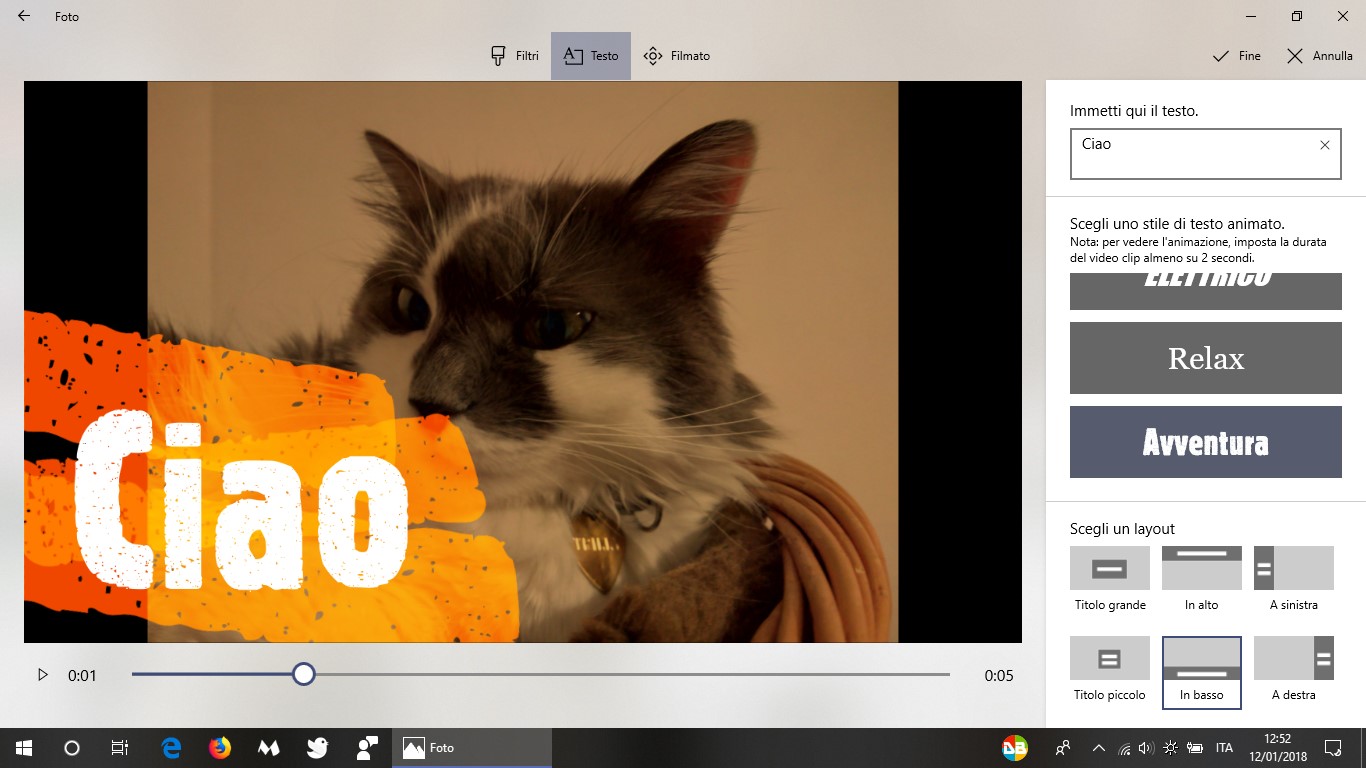The width and height of the screenshot is (1366, 768).
Task: Play the video preview
Action: [43, 675]
